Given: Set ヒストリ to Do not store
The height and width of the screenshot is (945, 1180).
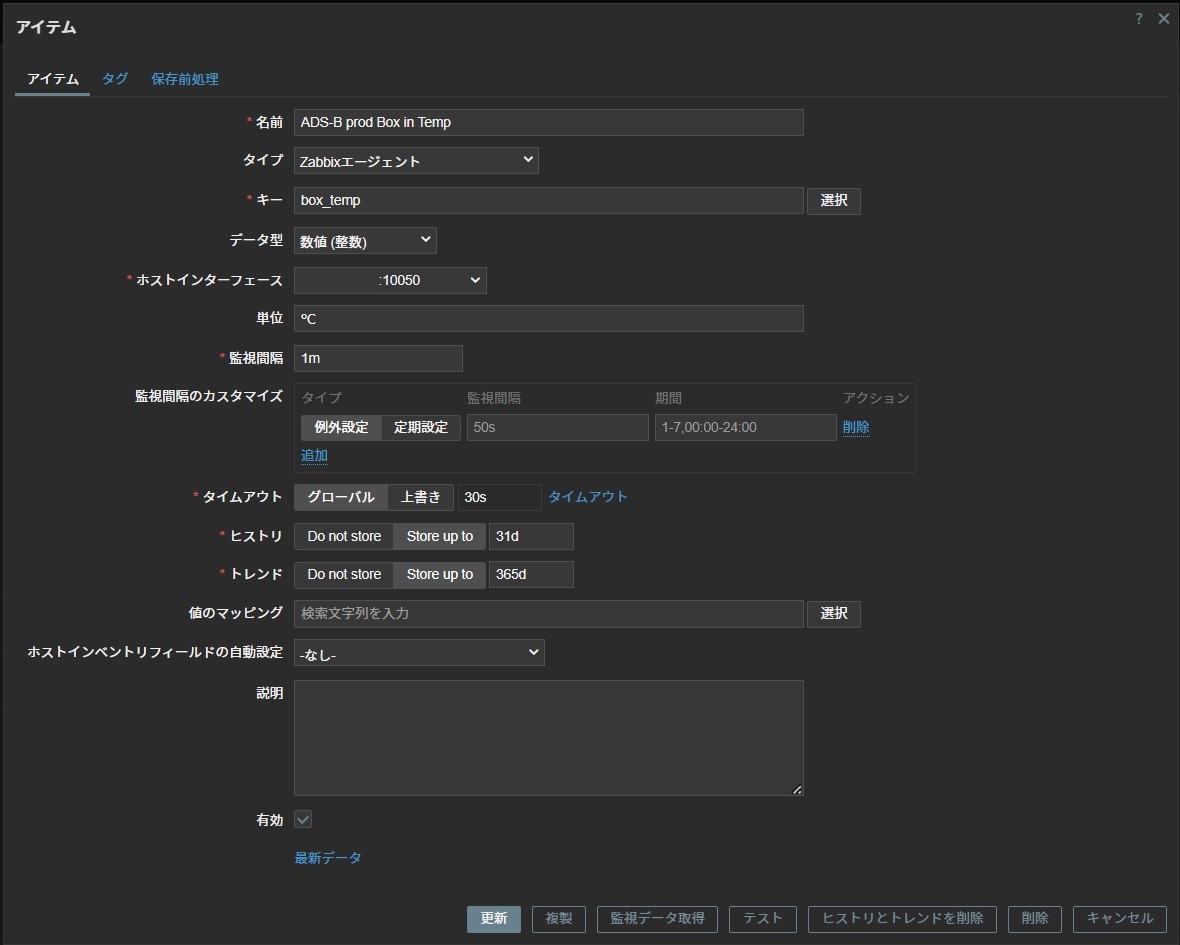Looking at the screenshot, I should click(344, 536).
